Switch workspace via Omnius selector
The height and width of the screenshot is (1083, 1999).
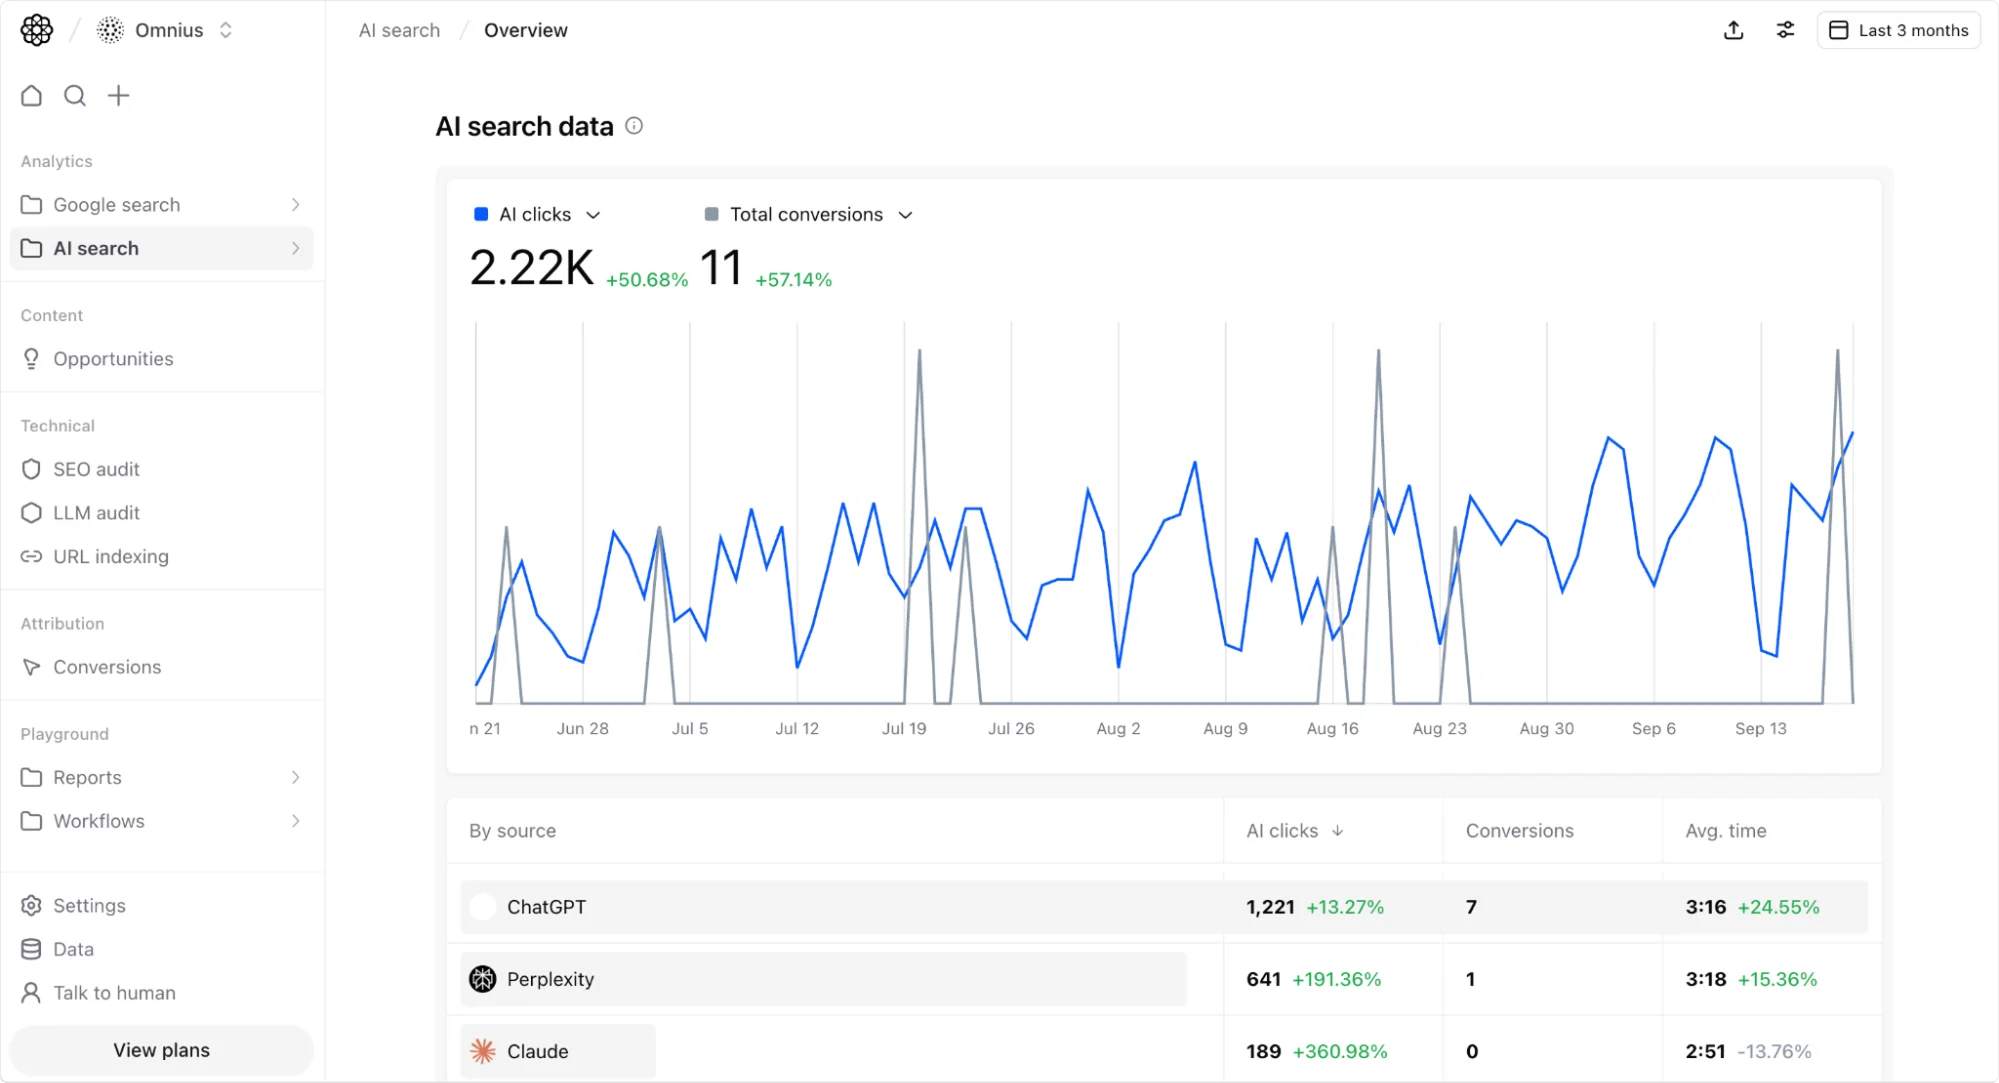[170, 30]
